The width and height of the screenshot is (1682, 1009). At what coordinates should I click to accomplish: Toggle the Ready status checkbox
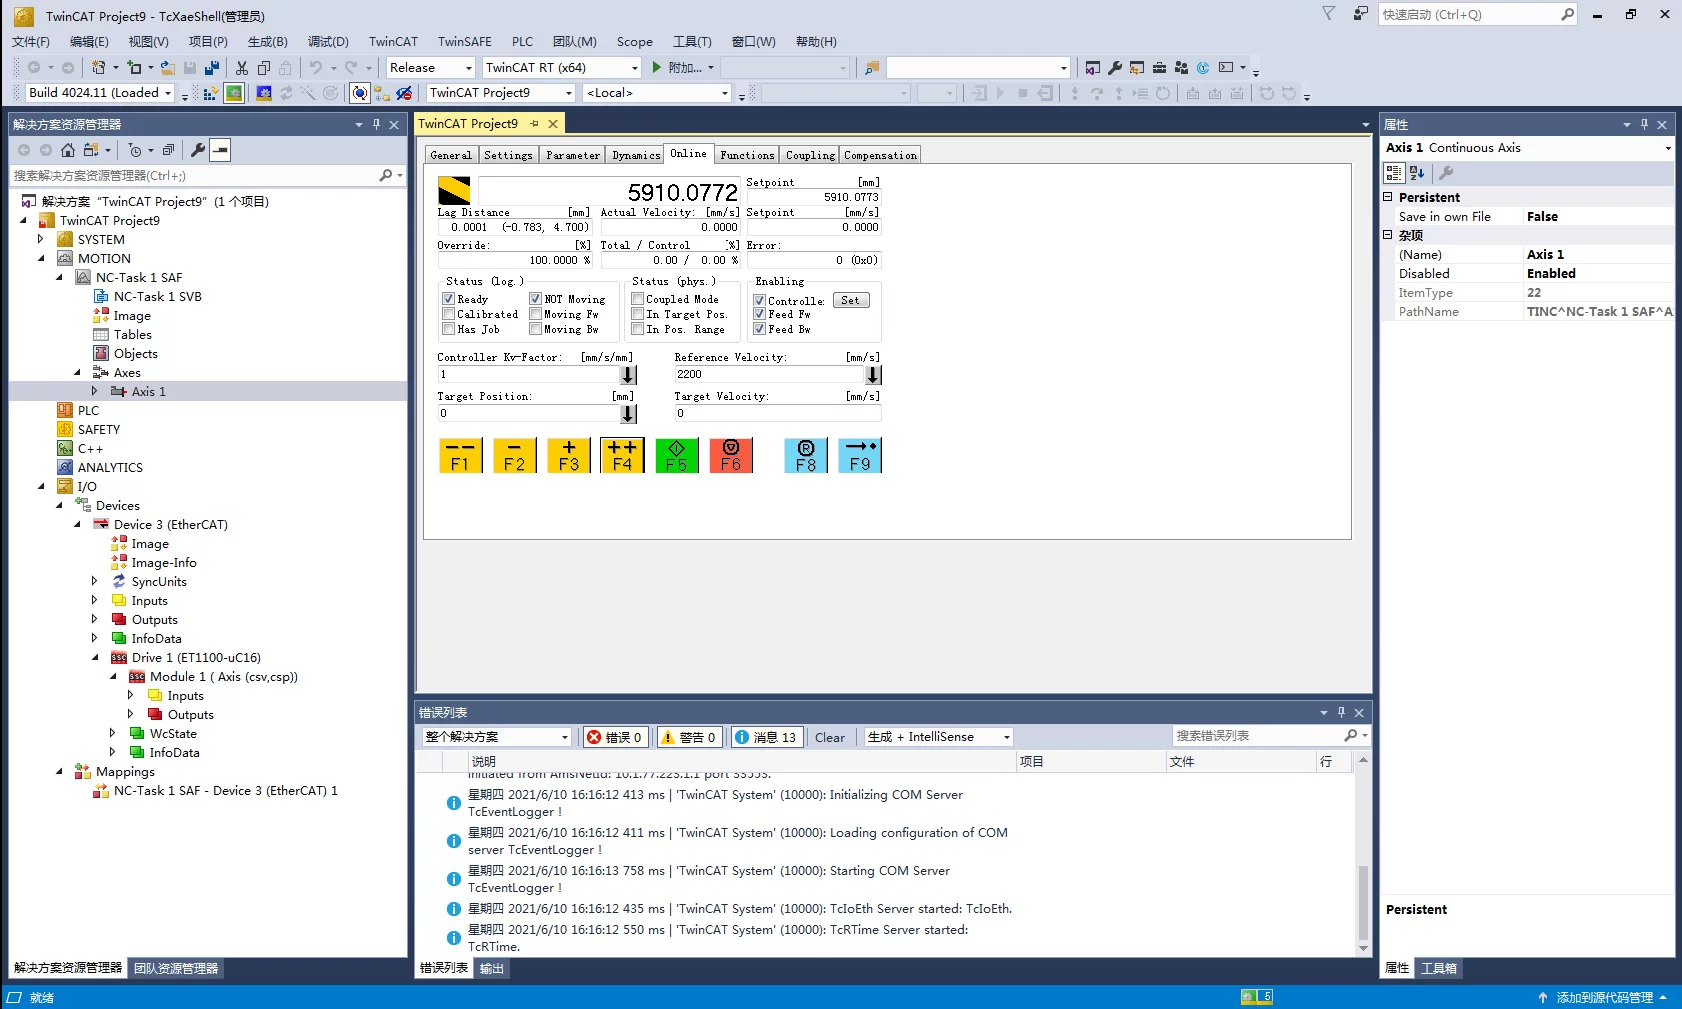(449, 299)
